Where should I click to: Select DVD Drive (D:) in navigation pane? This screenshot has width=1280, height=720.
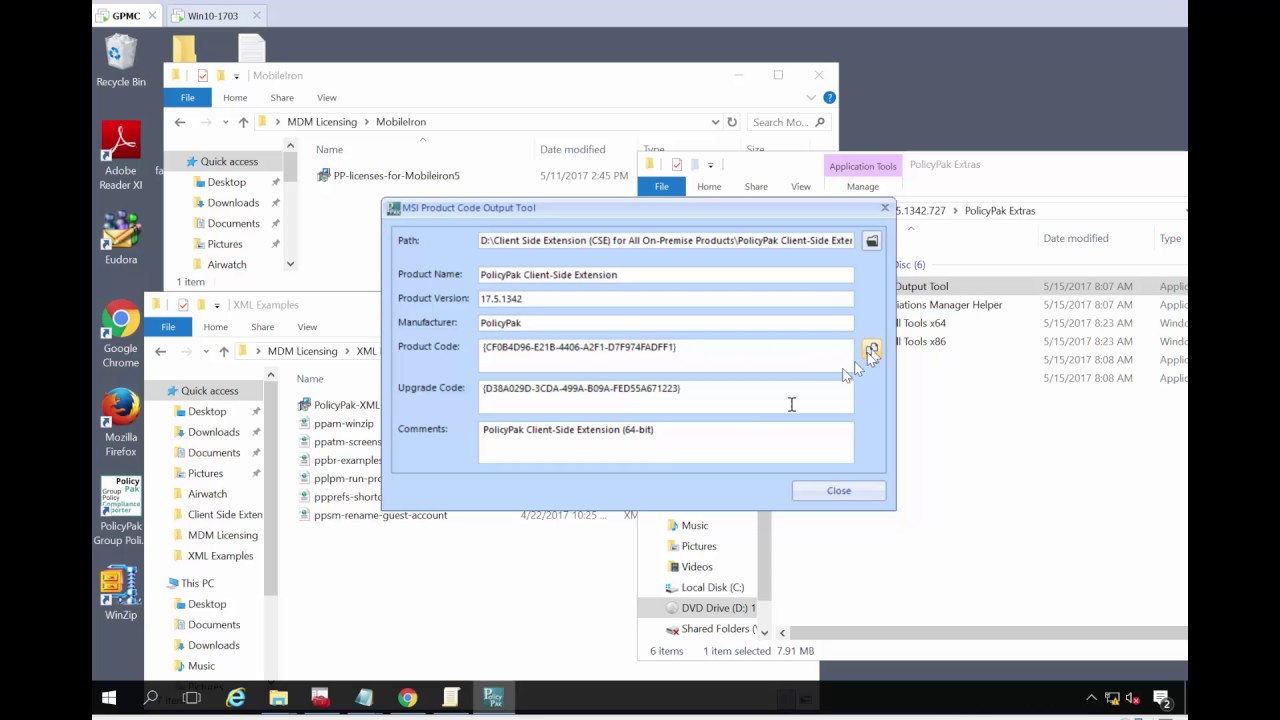[x=709, y=608]
